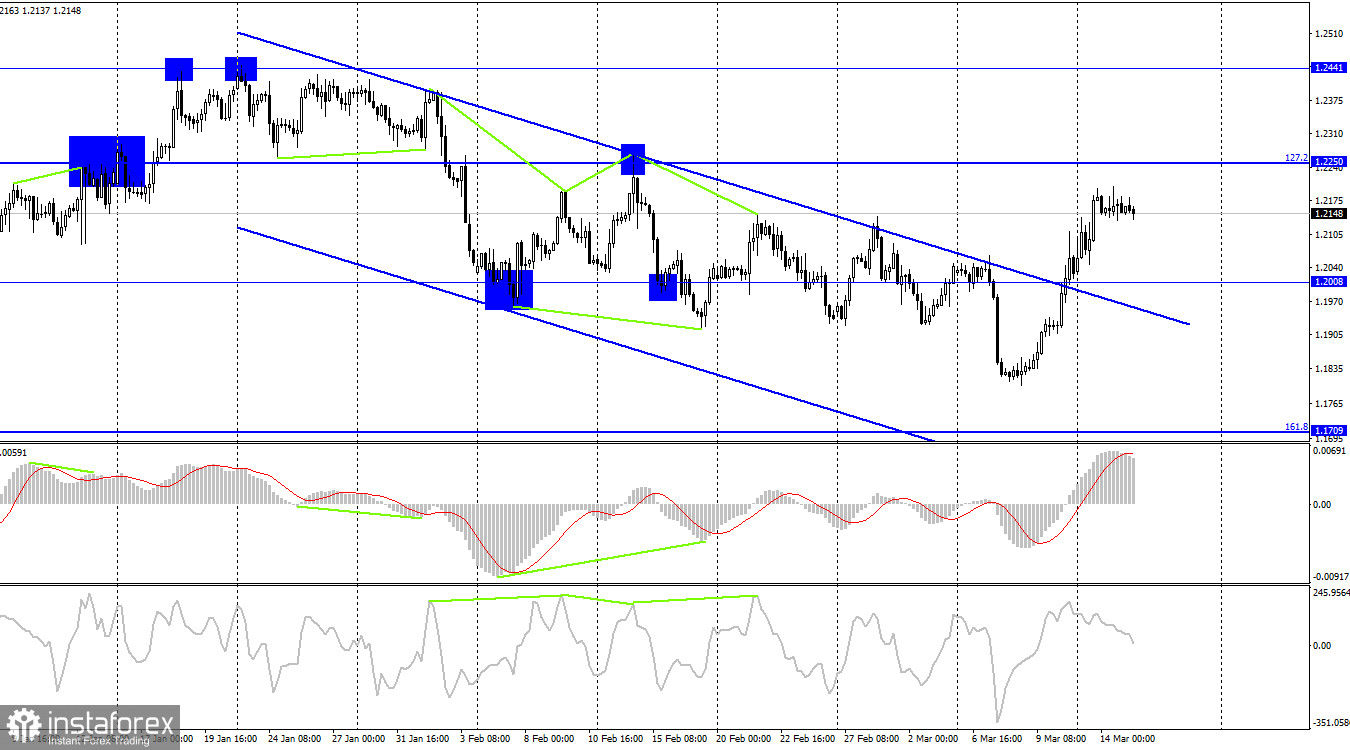Select the 1.2008 blue level price tag
1350x750 pixels.
(x=1329, y=282)
